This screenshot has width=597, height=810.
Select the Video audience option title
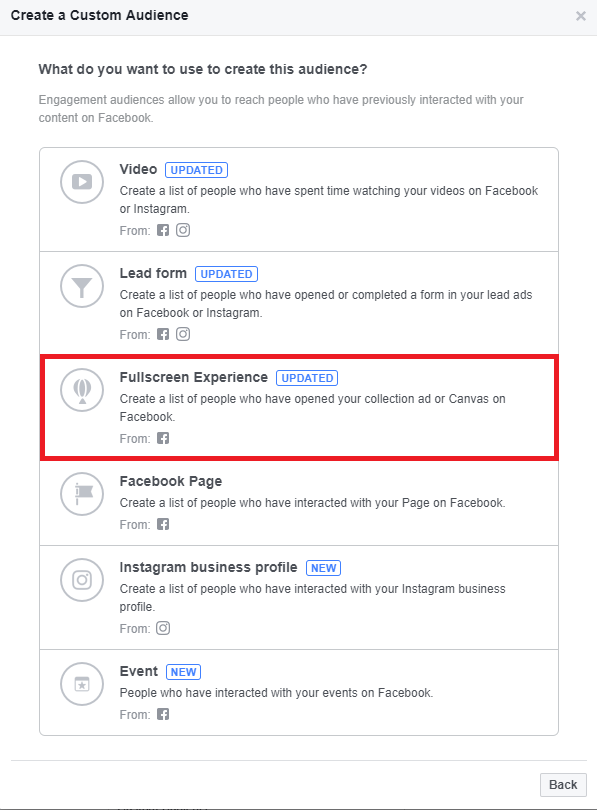[138, 169]
